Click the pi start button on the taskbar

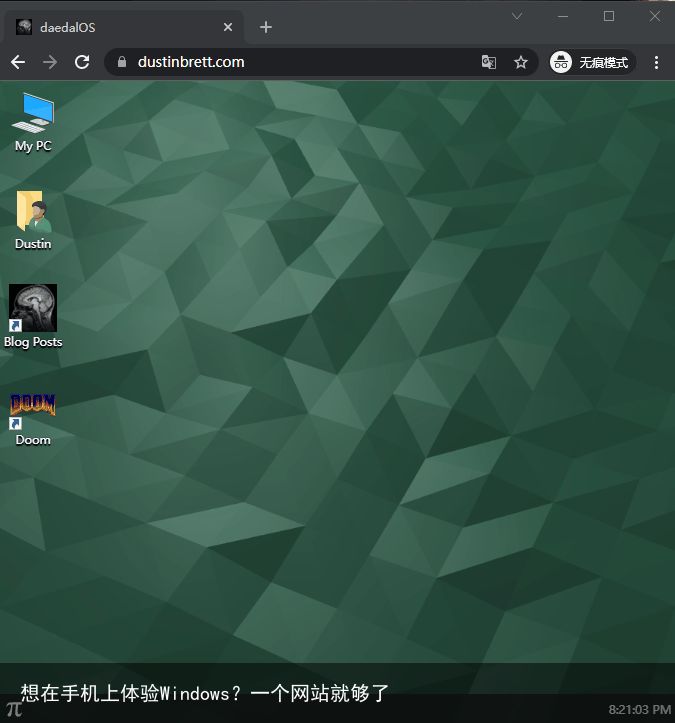click(14, 709)
